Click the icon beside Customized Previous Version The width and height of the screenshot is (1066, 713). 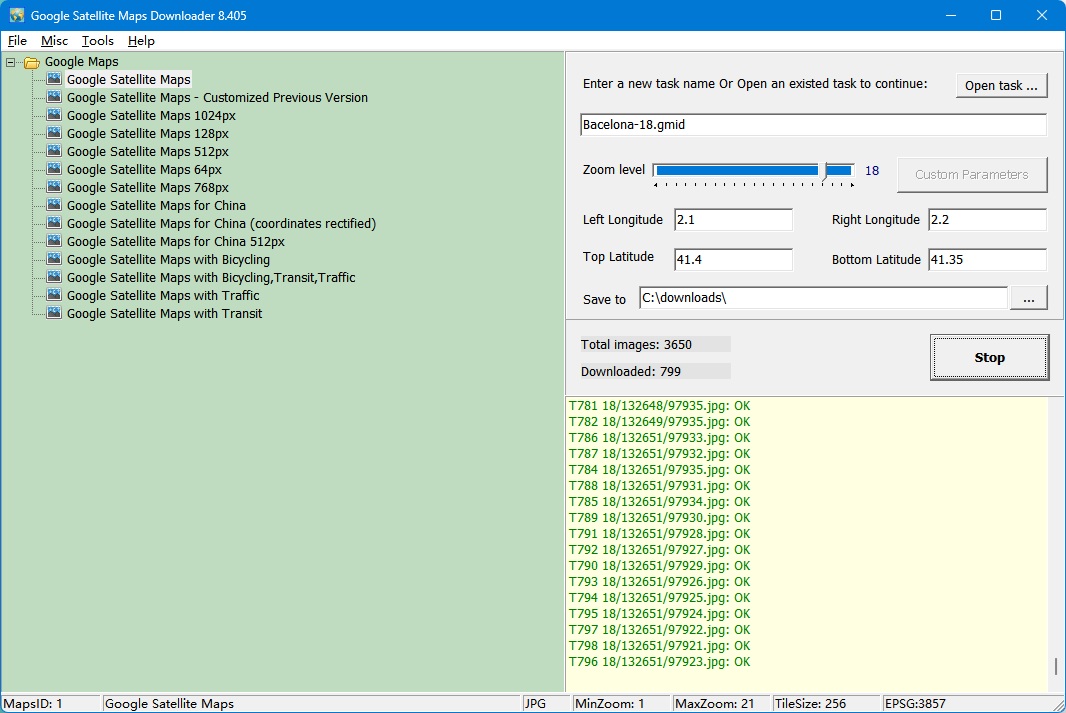tap(54, 97)
